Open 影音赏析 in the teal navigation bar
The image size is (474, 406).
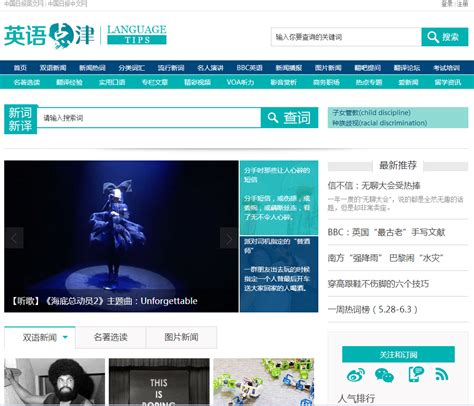coord(283,82)
